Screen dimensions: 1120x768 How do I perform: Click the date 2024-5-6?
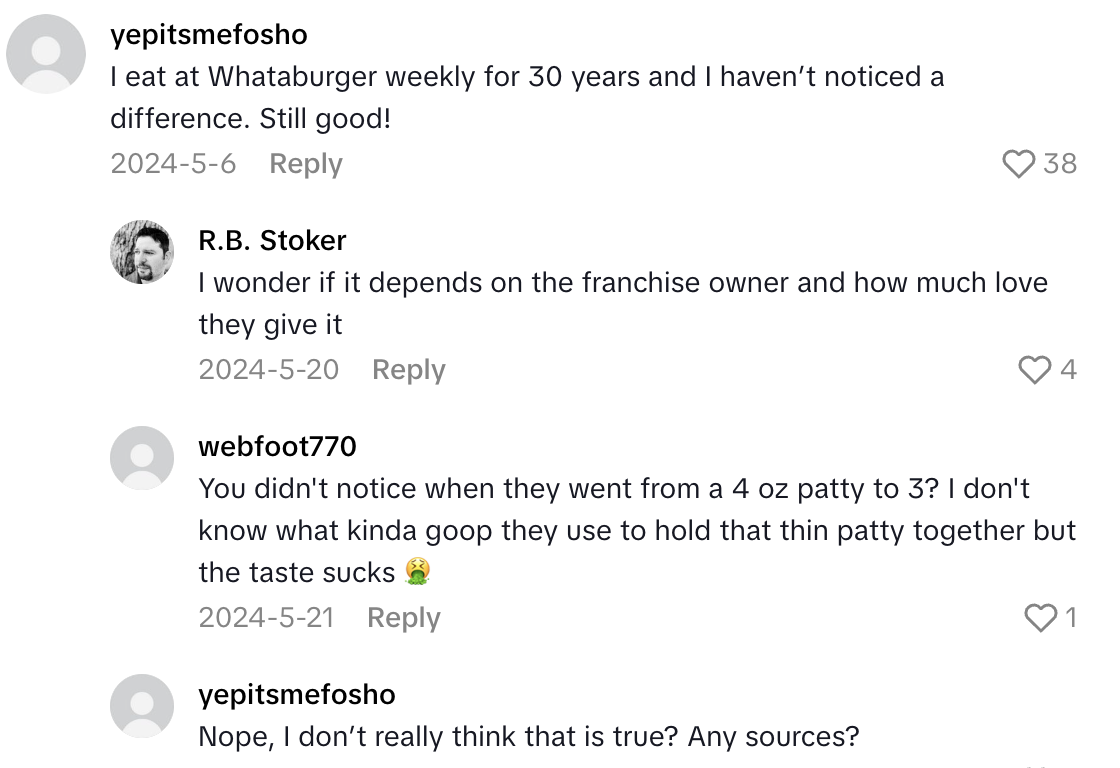[x=172, y=164]
